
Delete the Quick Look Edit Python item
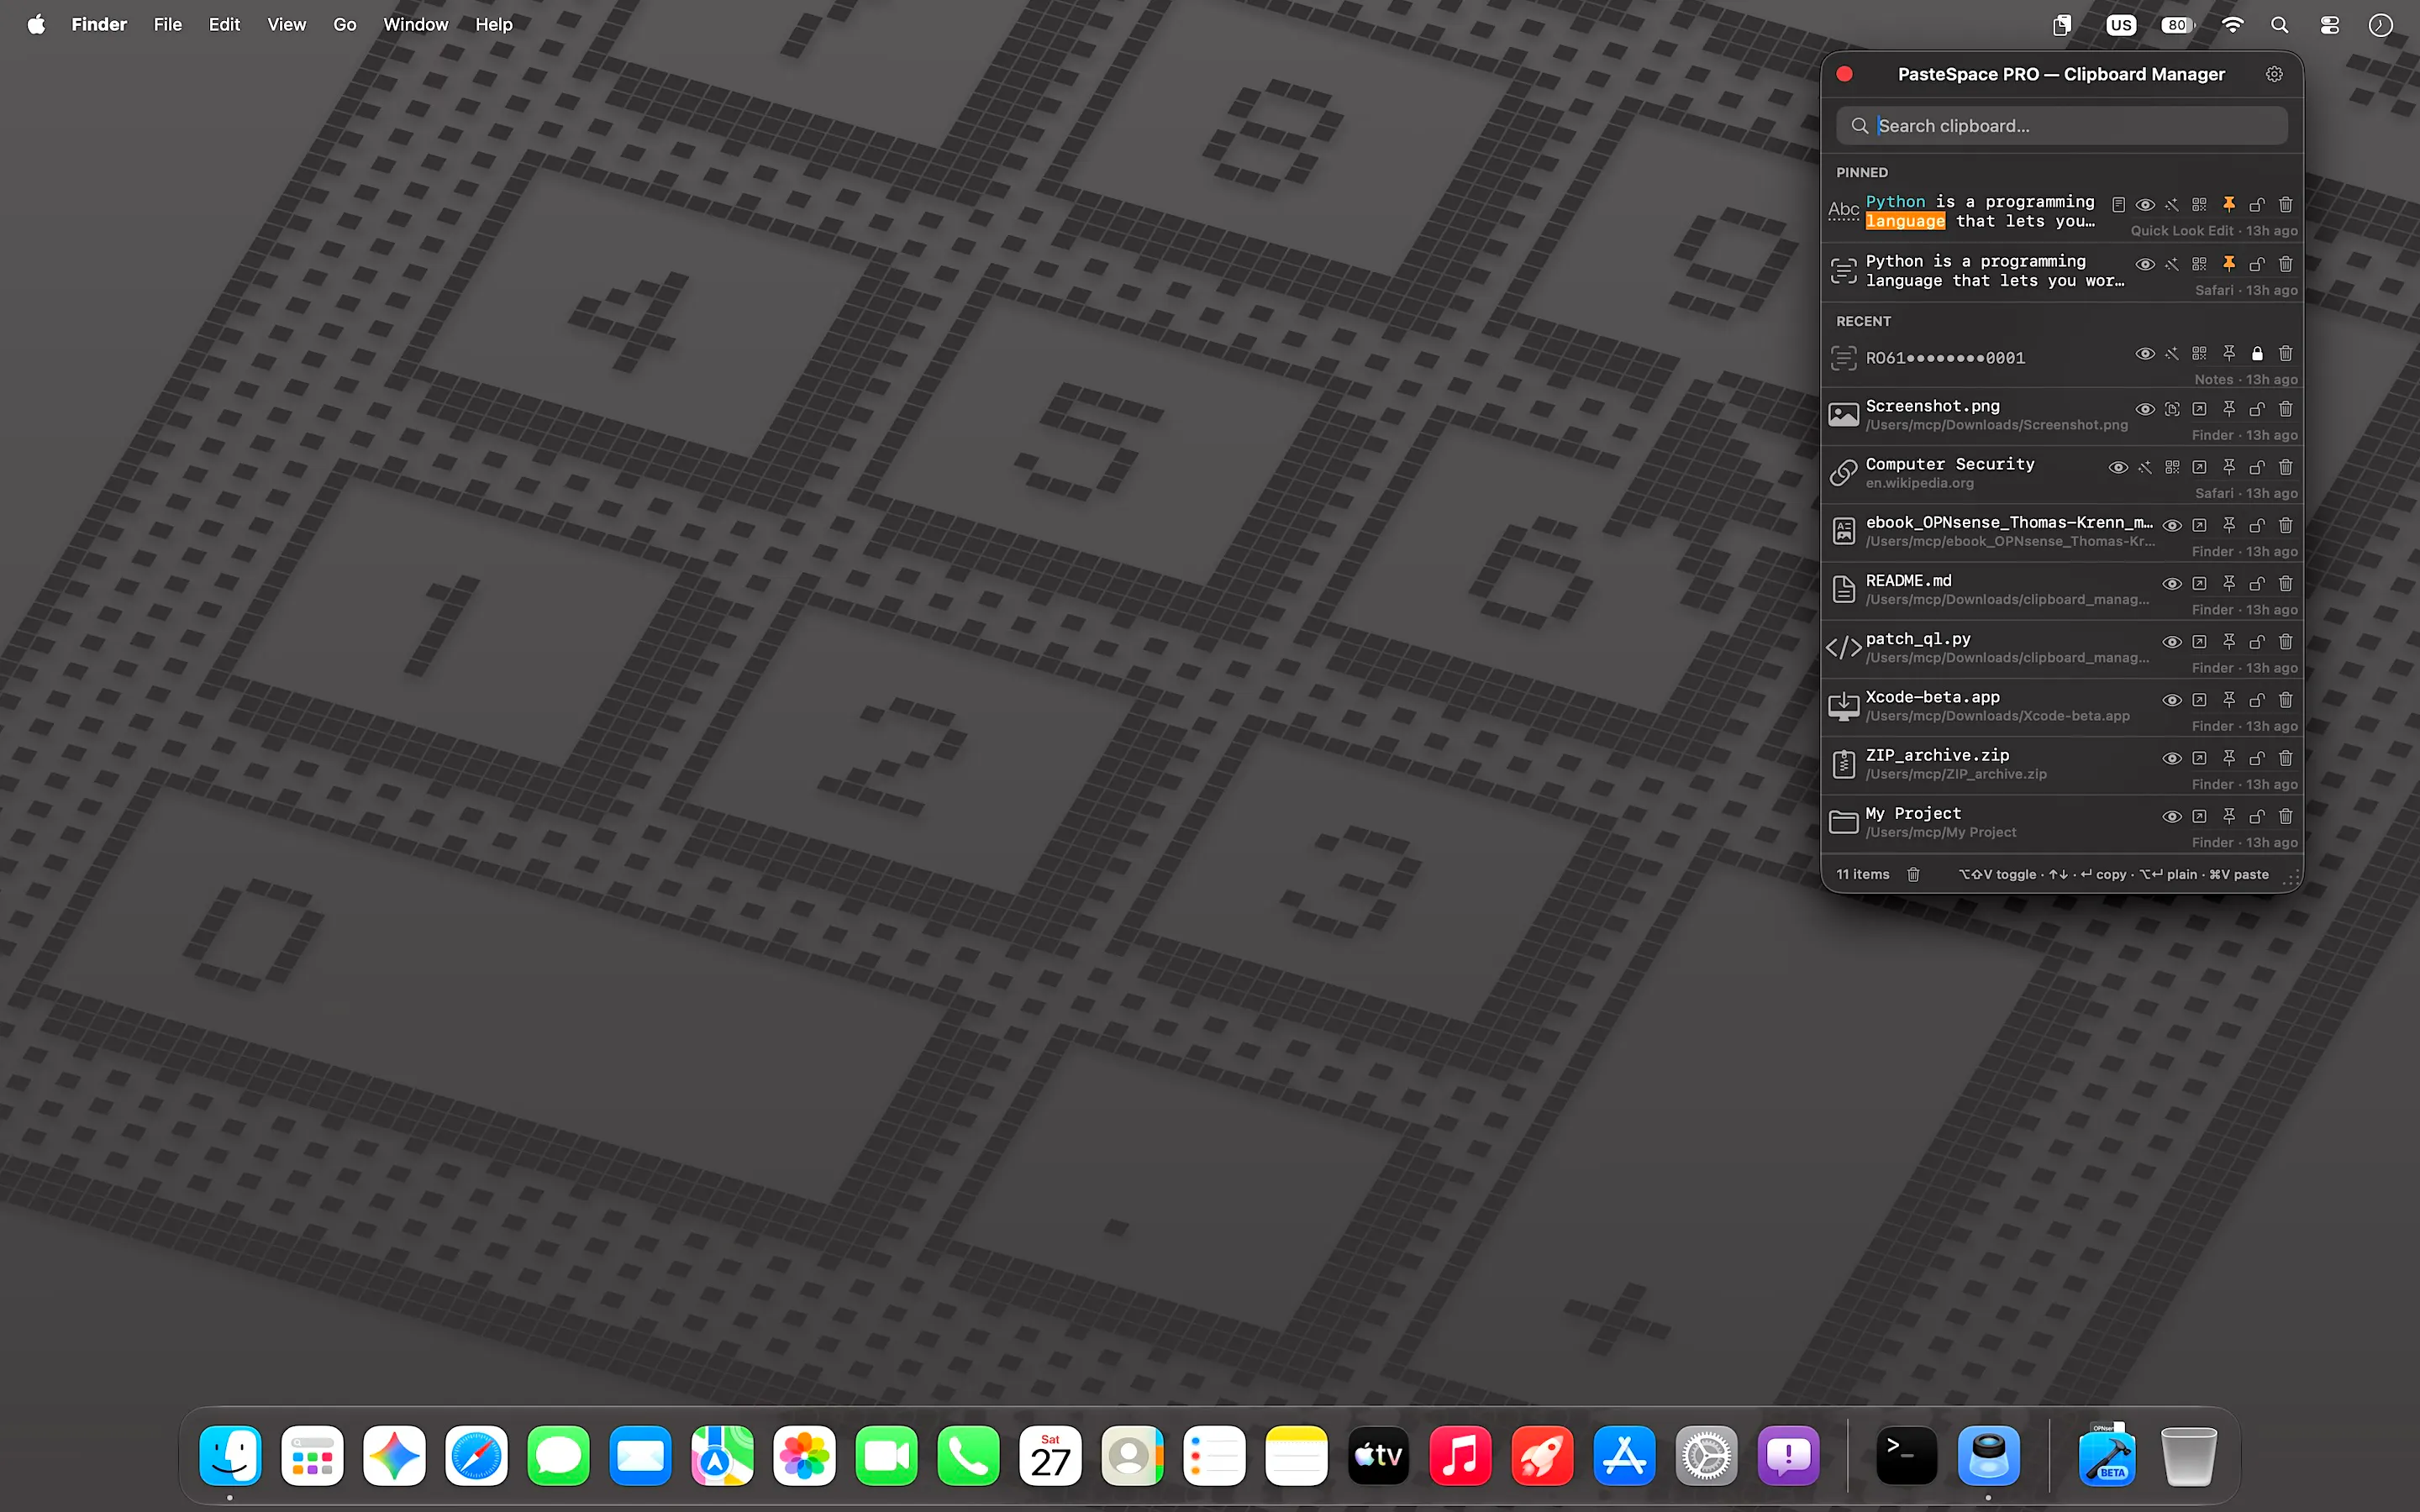pyautogui.click(x=2286, y=205)
